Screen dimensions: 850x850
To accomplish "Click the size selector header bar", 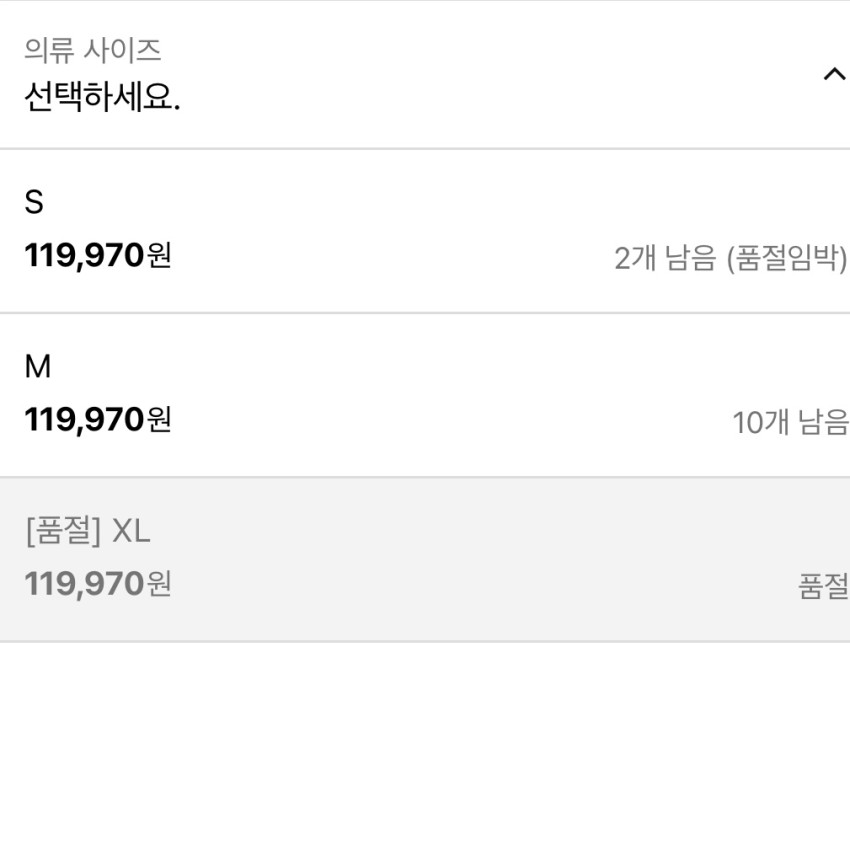I will (x=424, y=75).
